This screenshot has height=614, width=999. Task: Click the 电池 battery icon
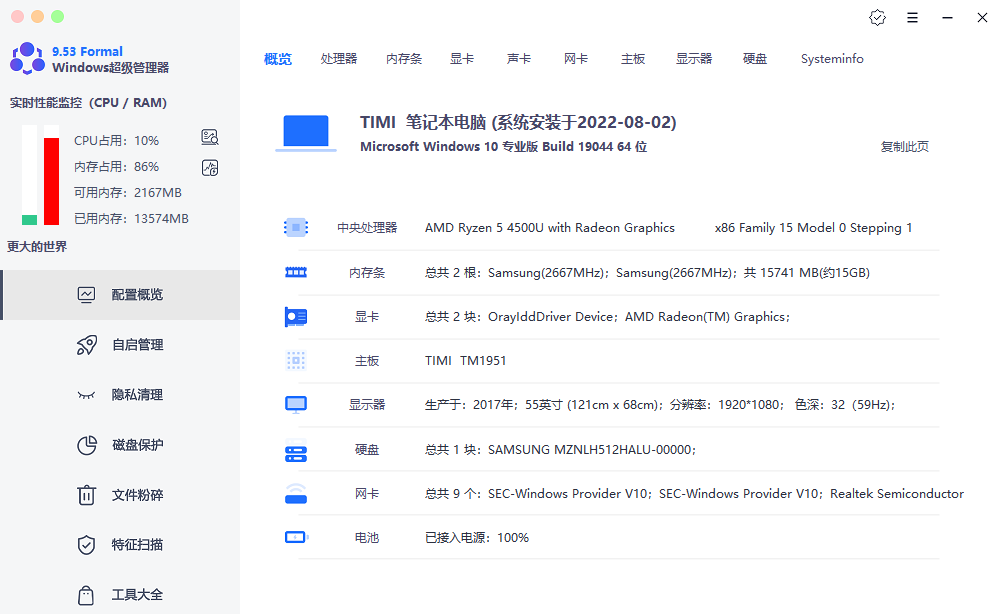[x=296, y=538]
